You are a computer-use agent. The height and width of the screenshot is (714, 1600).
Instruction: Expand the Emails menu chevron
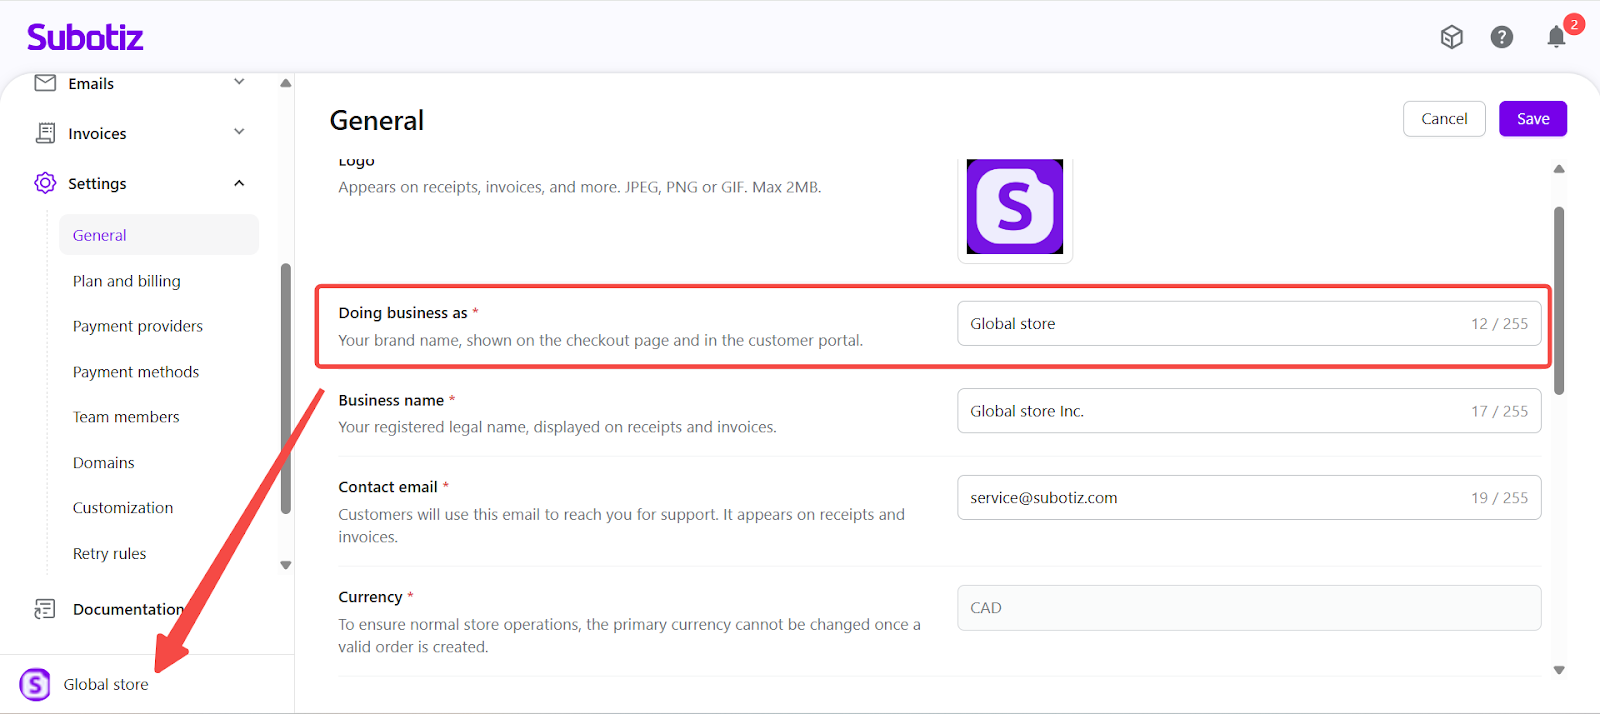pos(239,82)
